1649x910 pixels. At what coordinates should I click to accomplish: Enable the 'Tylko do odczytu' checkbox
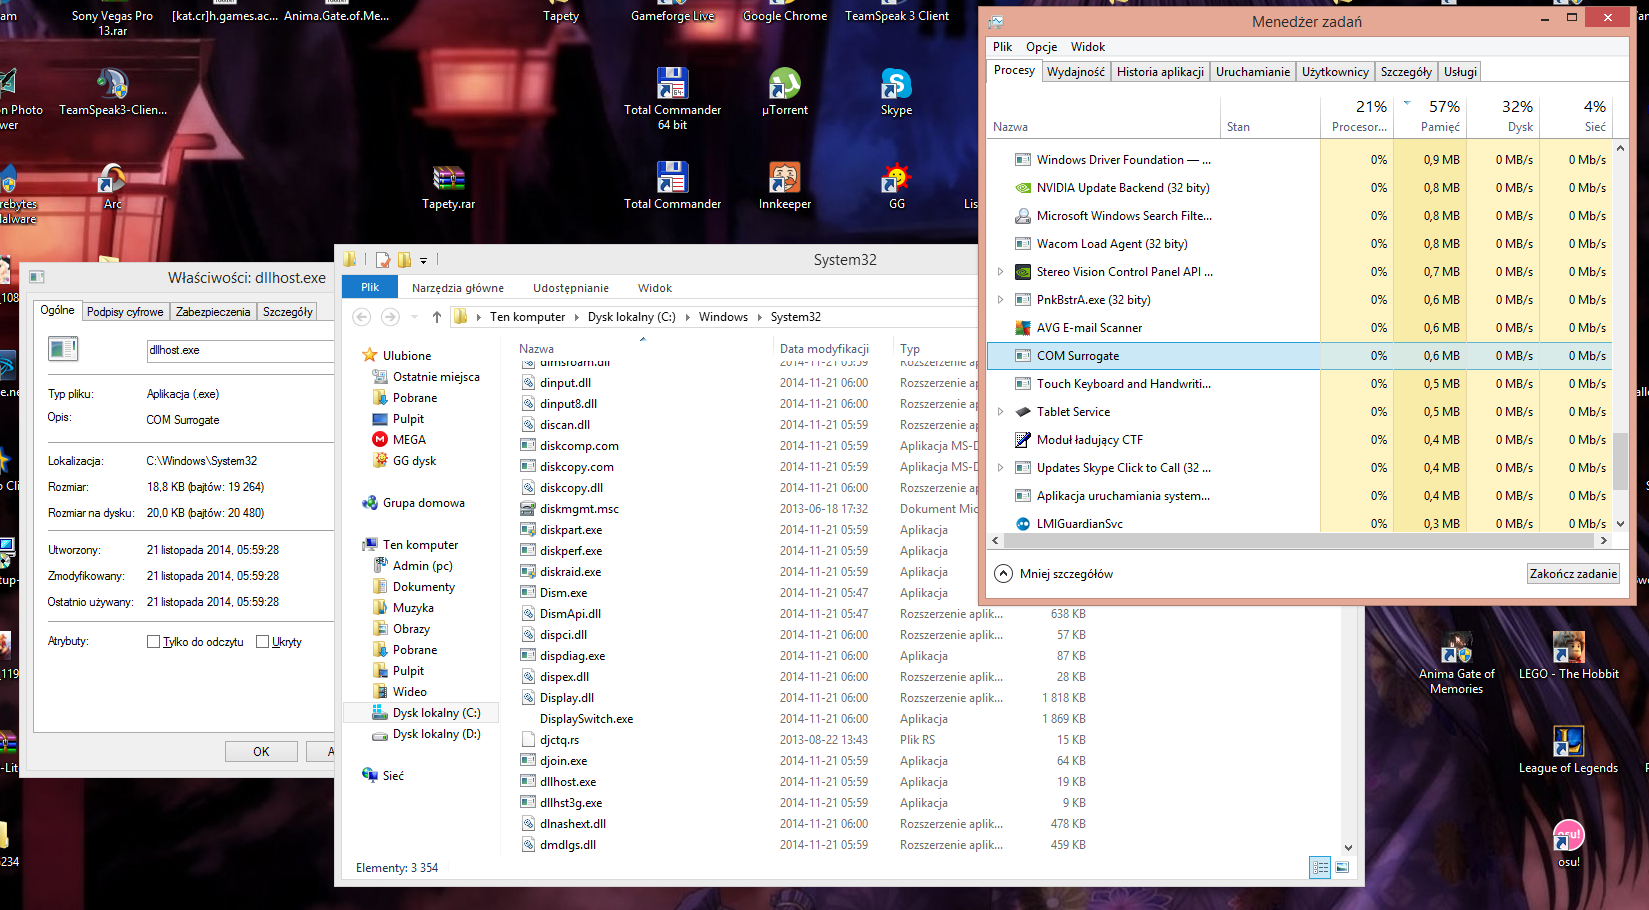tap(154, 642)
